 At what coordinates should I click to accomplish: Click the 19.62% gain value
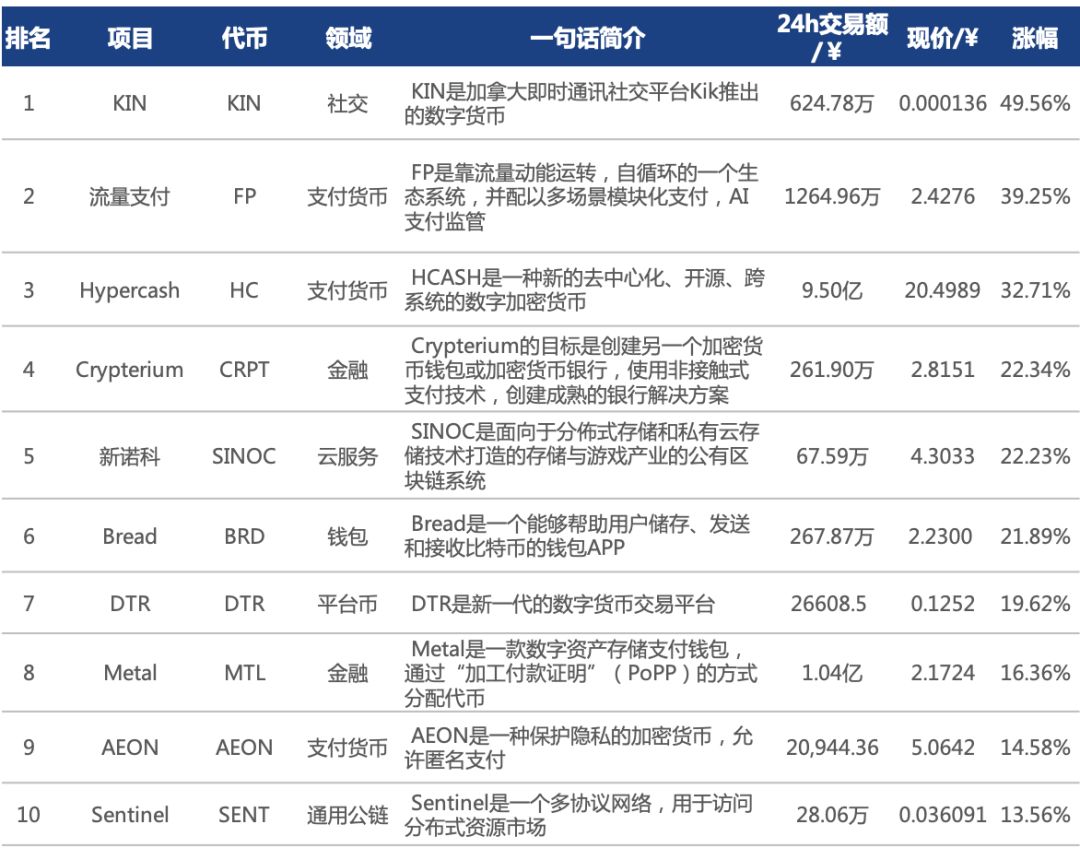(x=1035, y=603)
